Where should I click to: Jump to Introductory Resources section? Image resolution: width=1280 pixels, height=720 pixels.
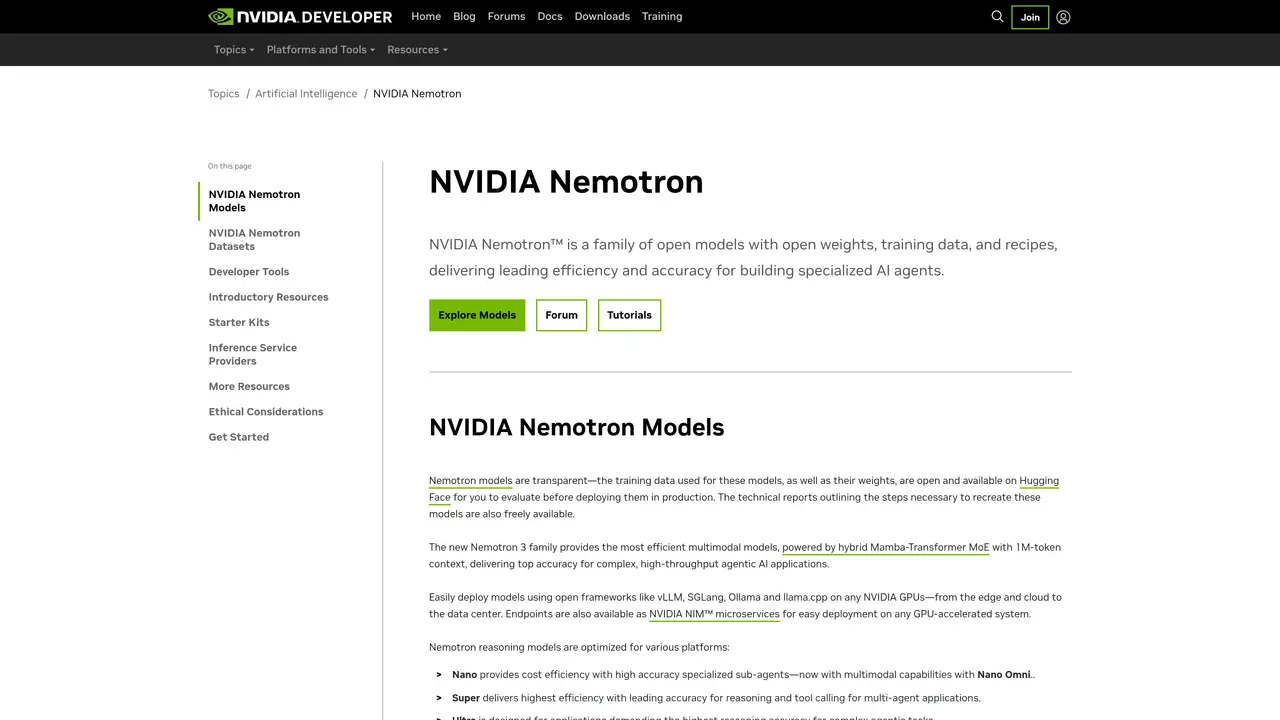pos(268,297)
